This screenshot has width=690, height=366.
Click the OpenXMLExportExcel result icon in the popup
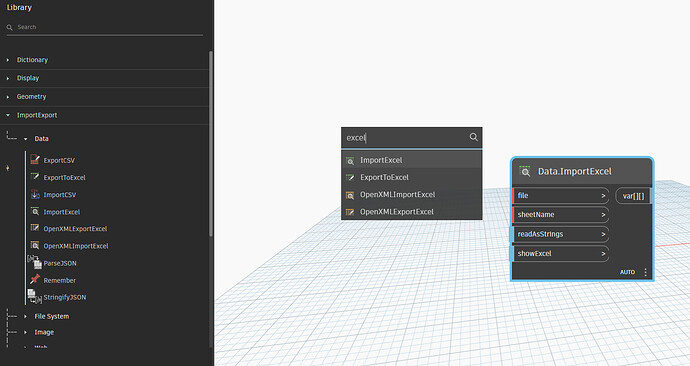pyautogui.click(x=350, y=212)
